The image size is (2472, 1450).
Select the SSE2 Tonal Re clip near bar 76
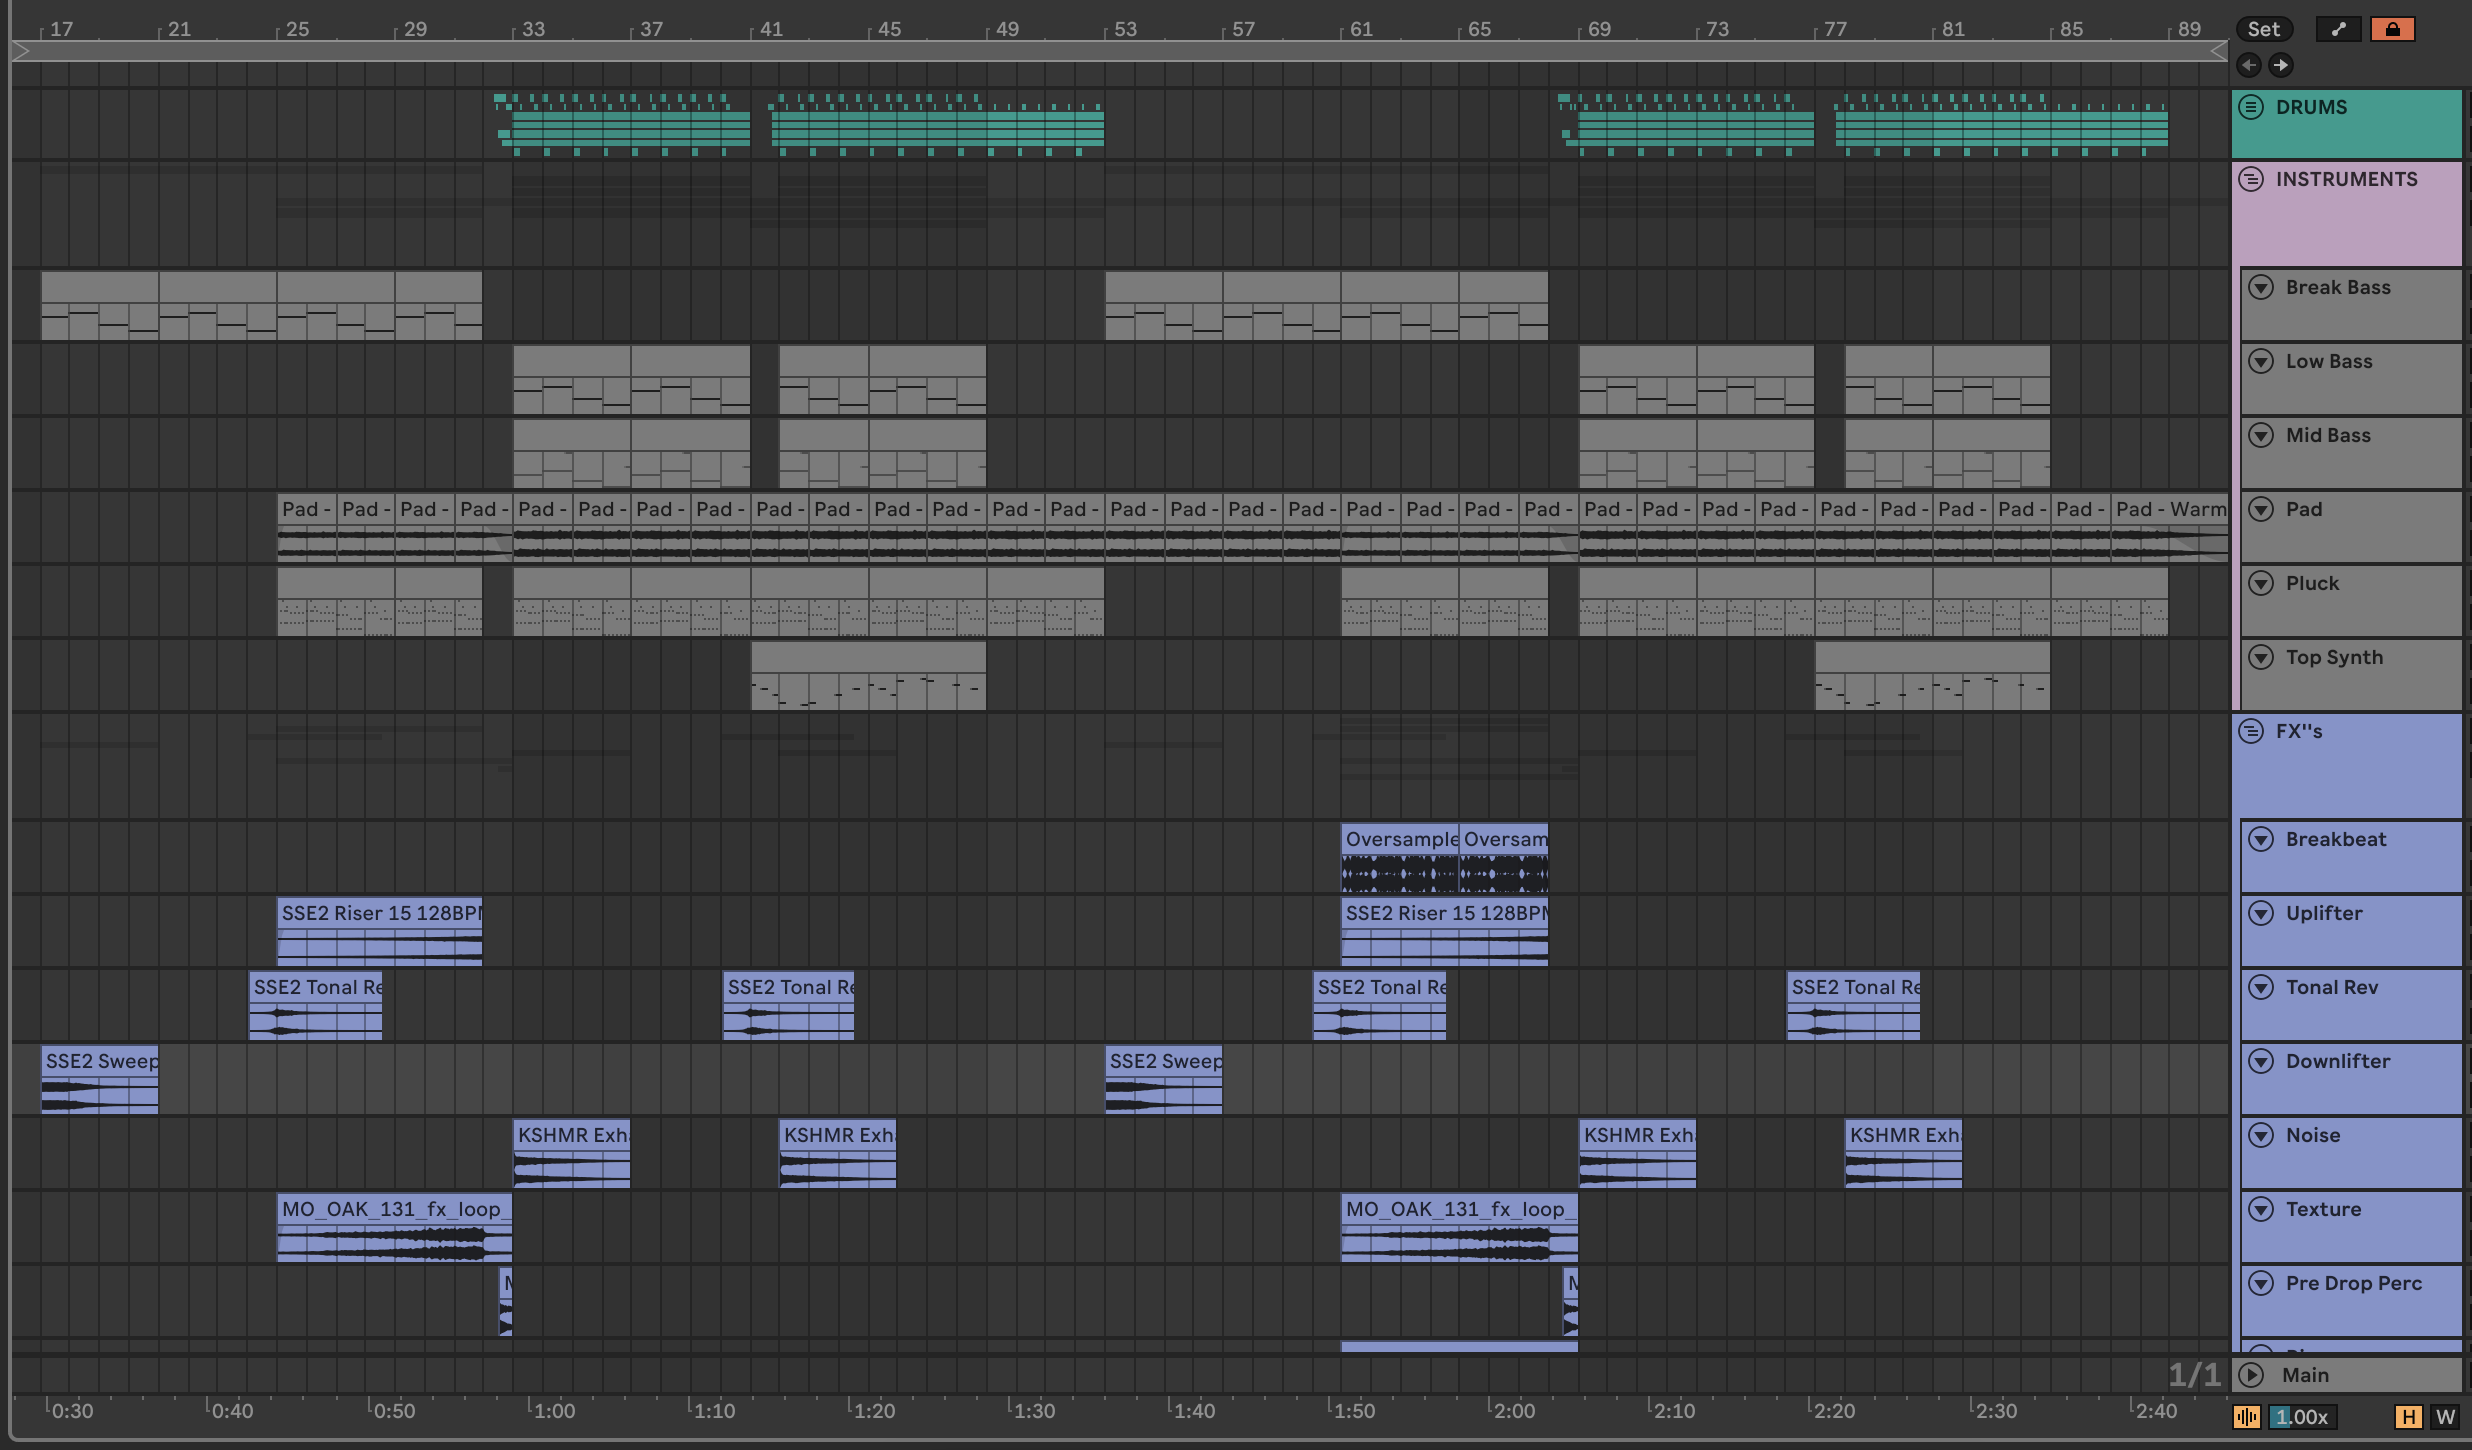1854,1005
